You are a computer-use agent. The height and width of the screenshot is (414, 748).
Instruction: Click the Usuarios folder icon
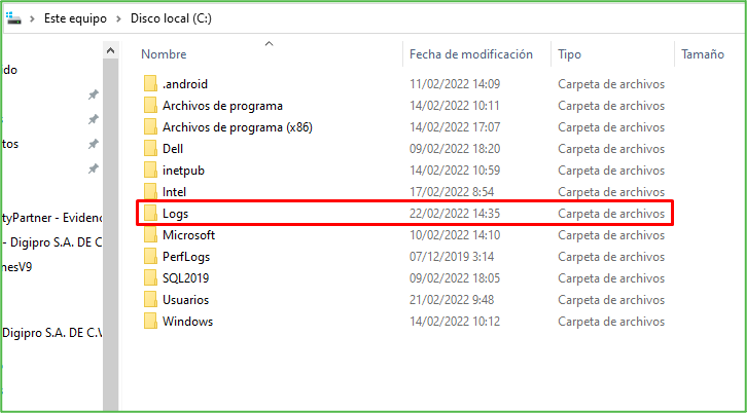(150, 300)
